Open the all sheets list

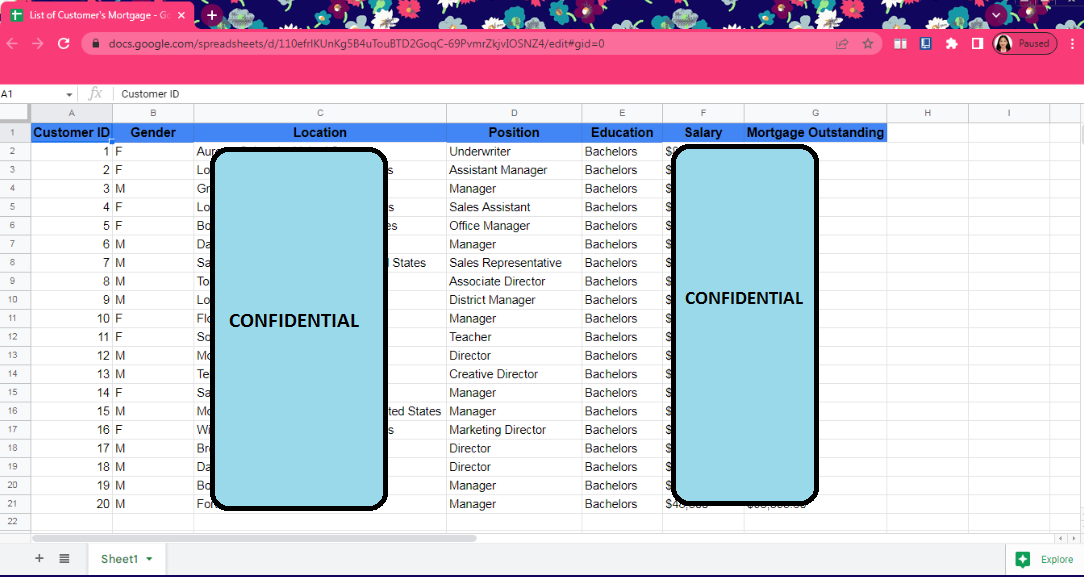(x=64, y=558)
